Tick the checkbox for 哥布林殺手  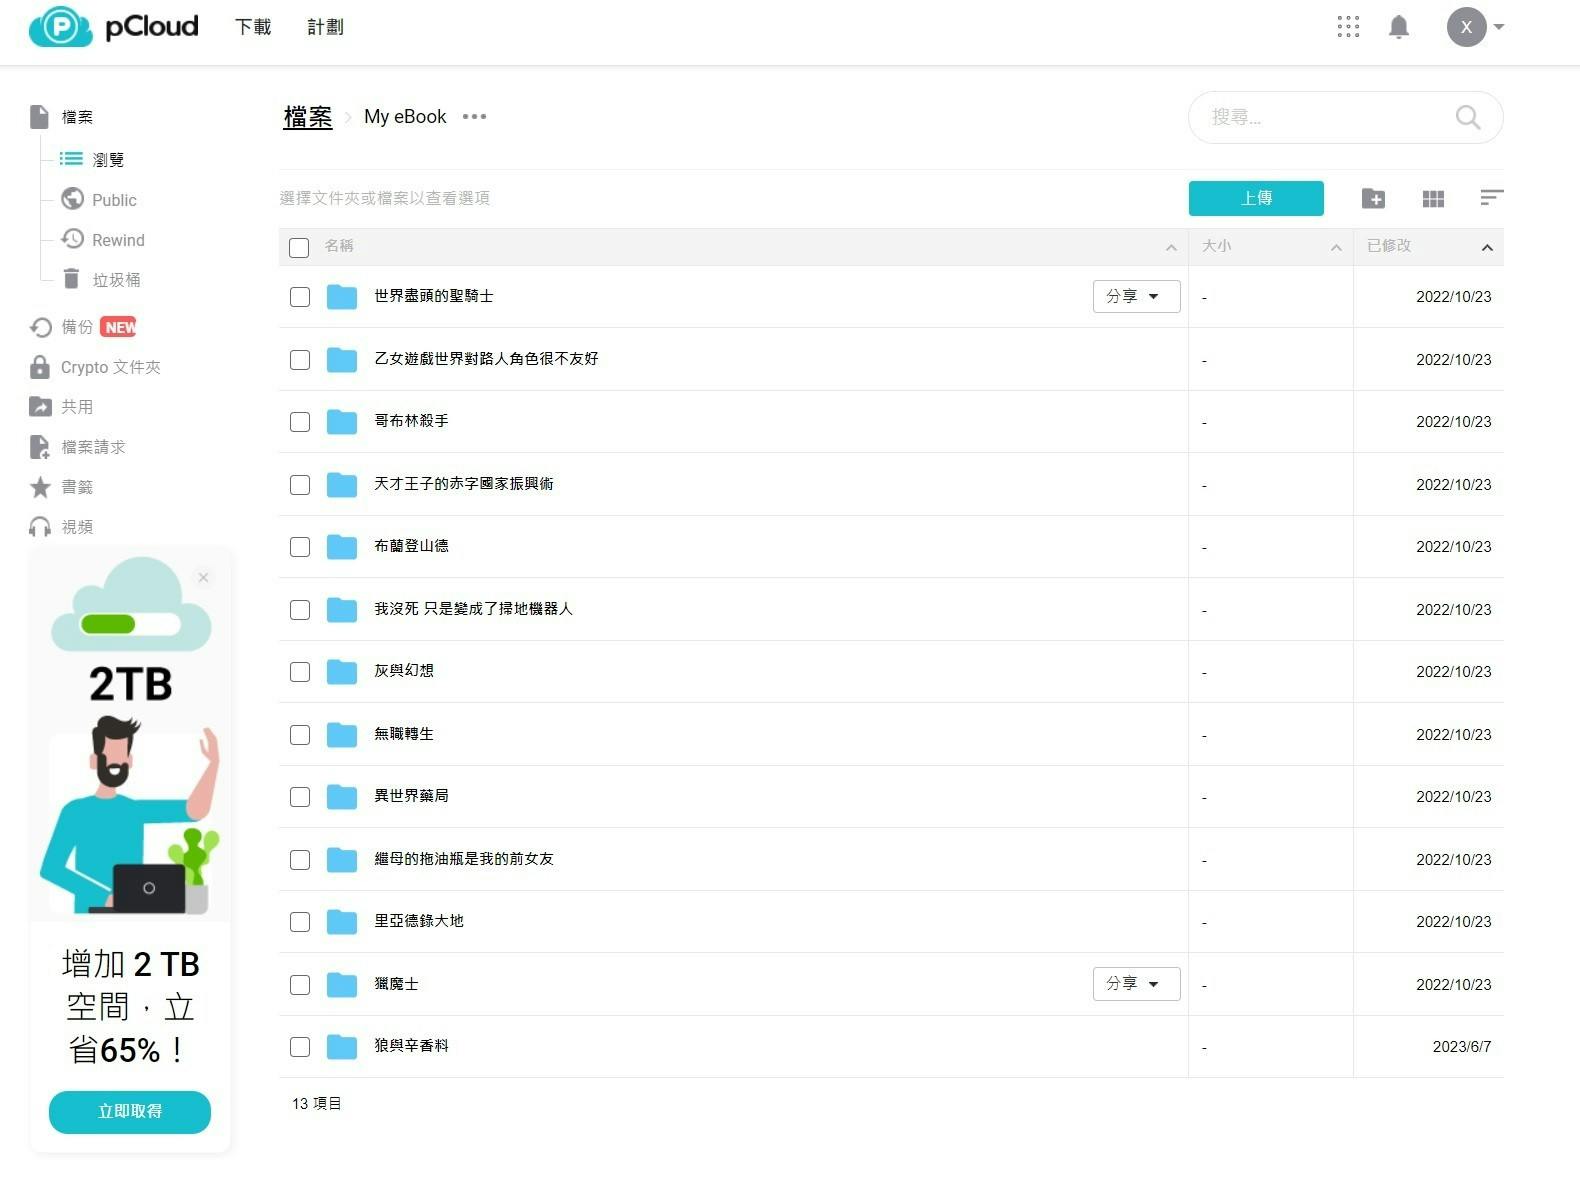[x=300, y=422]
